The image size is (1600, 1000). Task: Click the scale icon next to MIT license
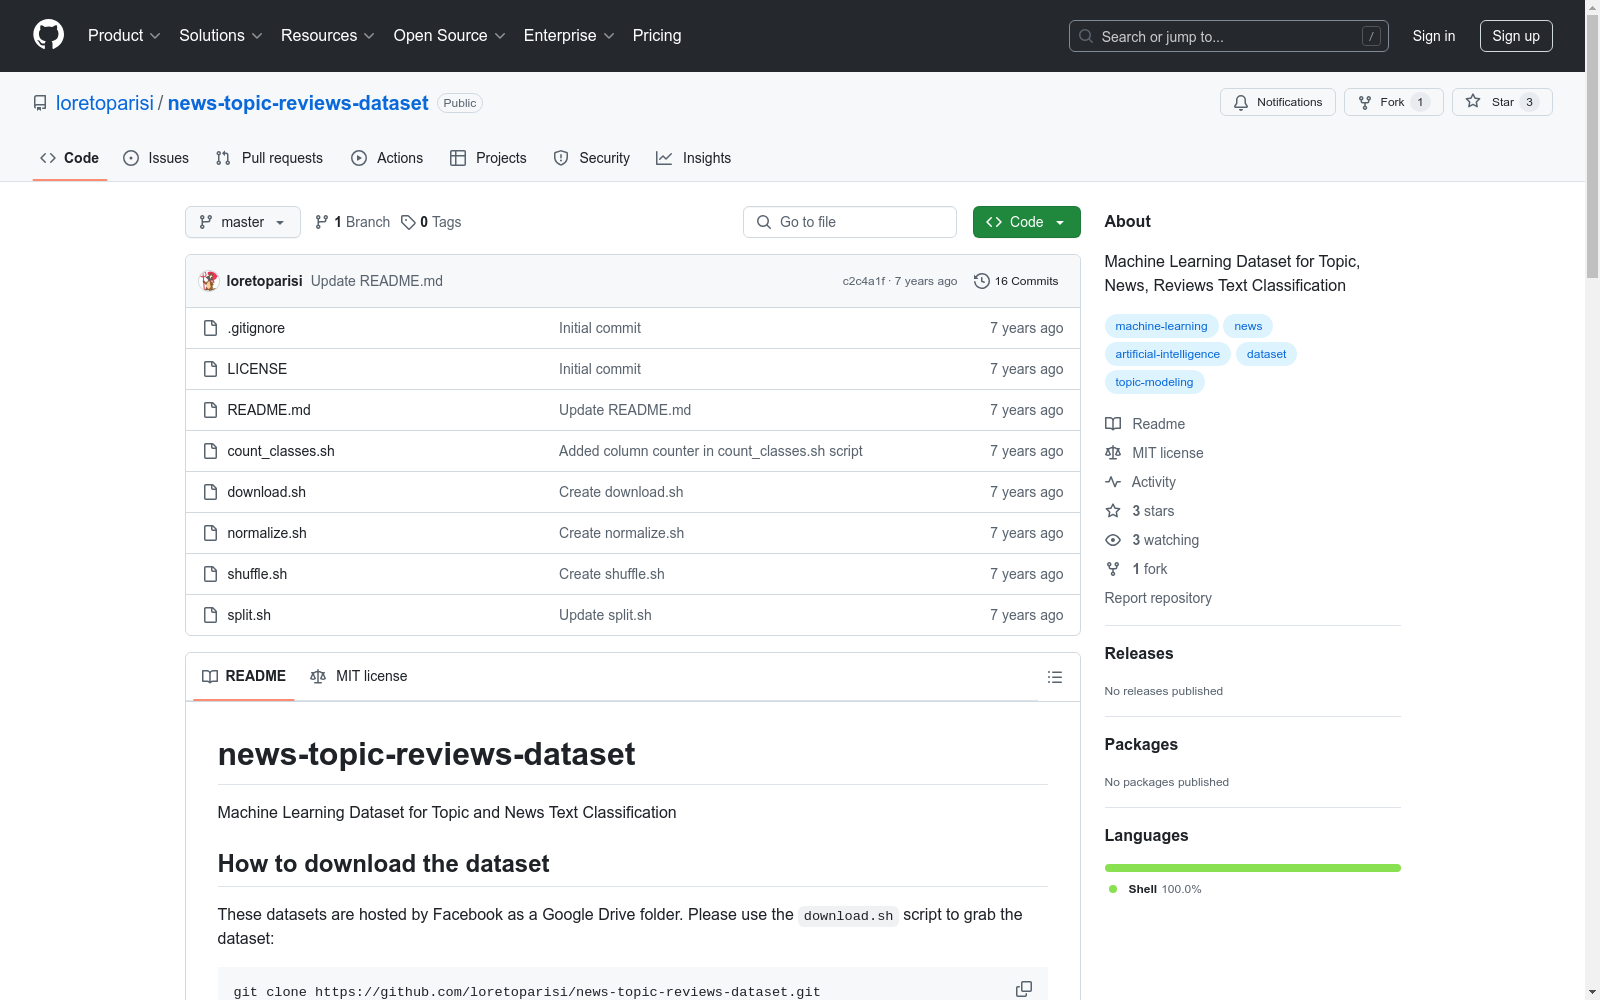pos(1113,453)
